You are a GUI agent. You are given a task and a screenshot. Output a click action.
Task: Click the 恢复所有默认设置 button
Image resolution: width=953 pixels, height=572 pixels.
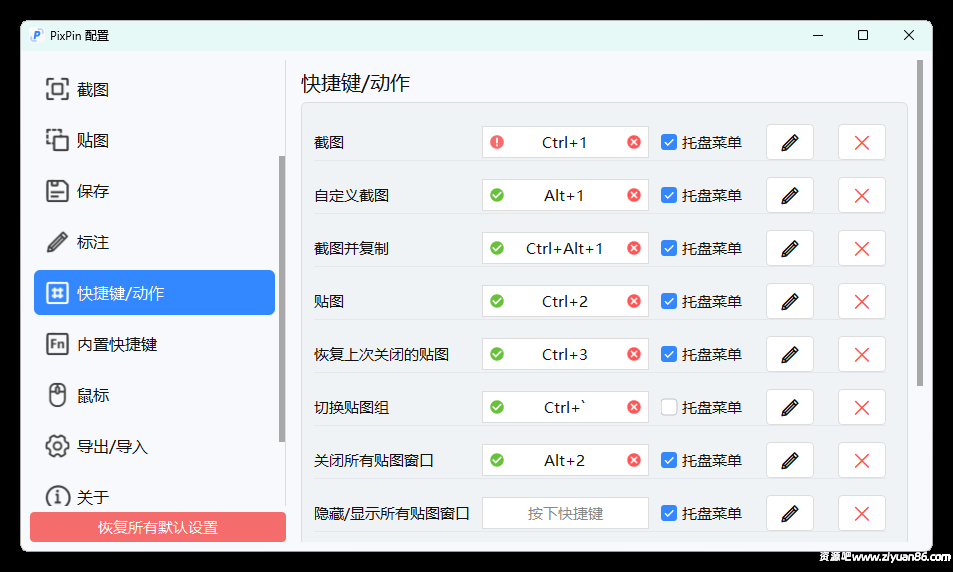(x=158, y=527)
